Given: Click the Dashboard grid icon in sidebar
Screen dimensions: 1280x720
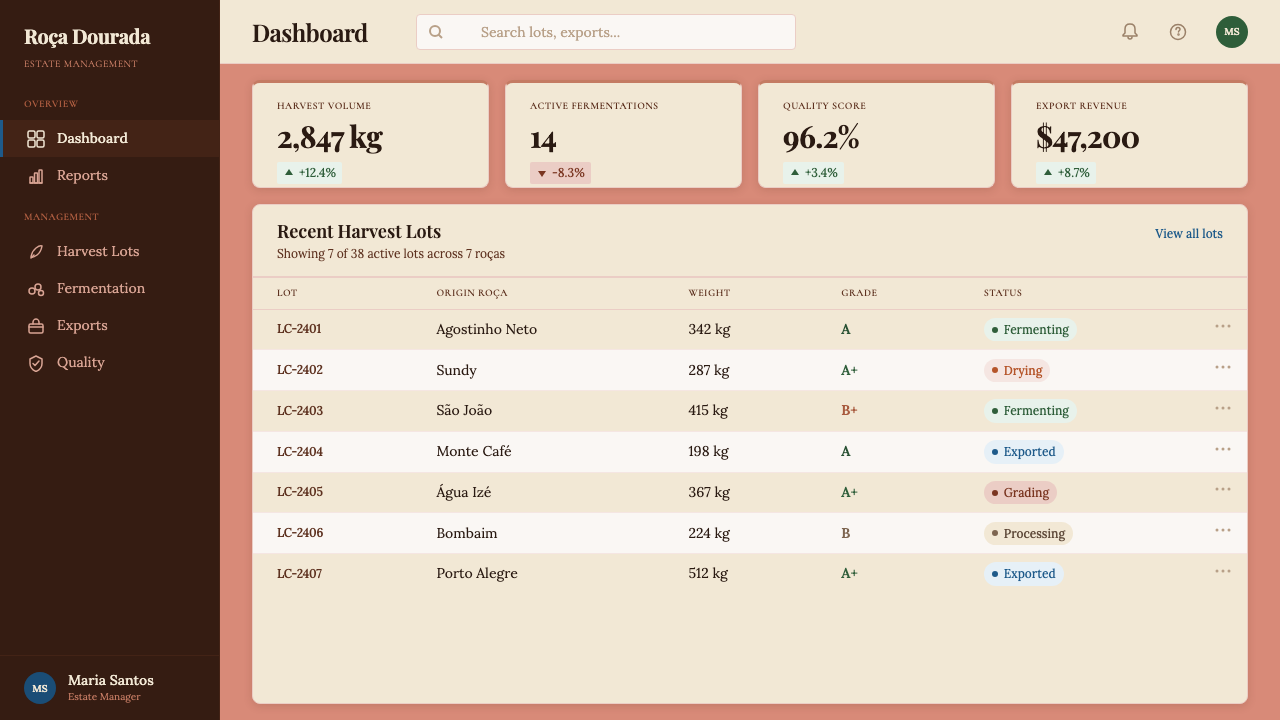Looking at the screenshot, I should click(36, 139).
